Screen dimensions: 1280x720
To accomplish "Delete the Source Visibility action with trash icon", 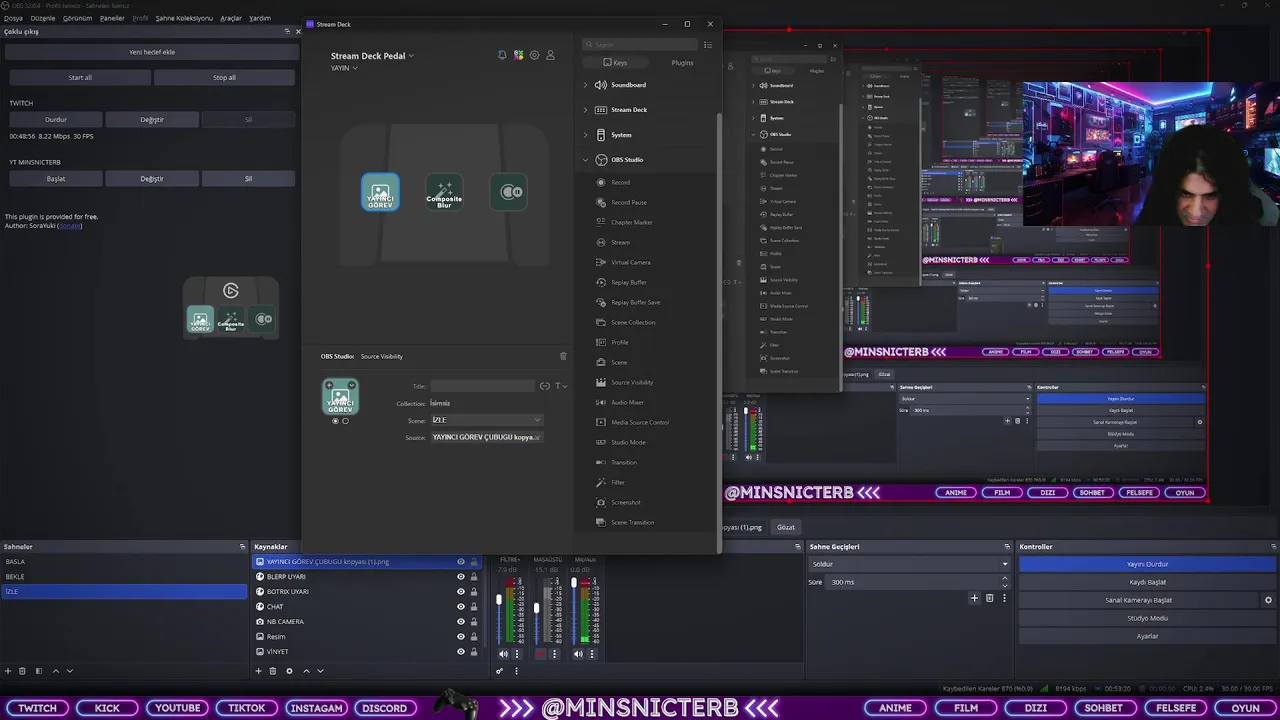I will pyautogui.click(x=563, y=356).
